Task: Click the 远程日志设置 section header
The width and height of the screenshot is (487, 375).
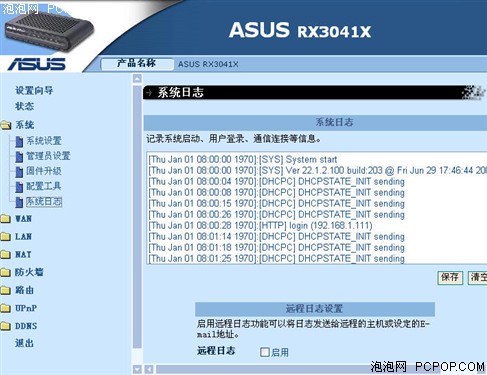Action: pyautogui.click(x=315, y=309)
